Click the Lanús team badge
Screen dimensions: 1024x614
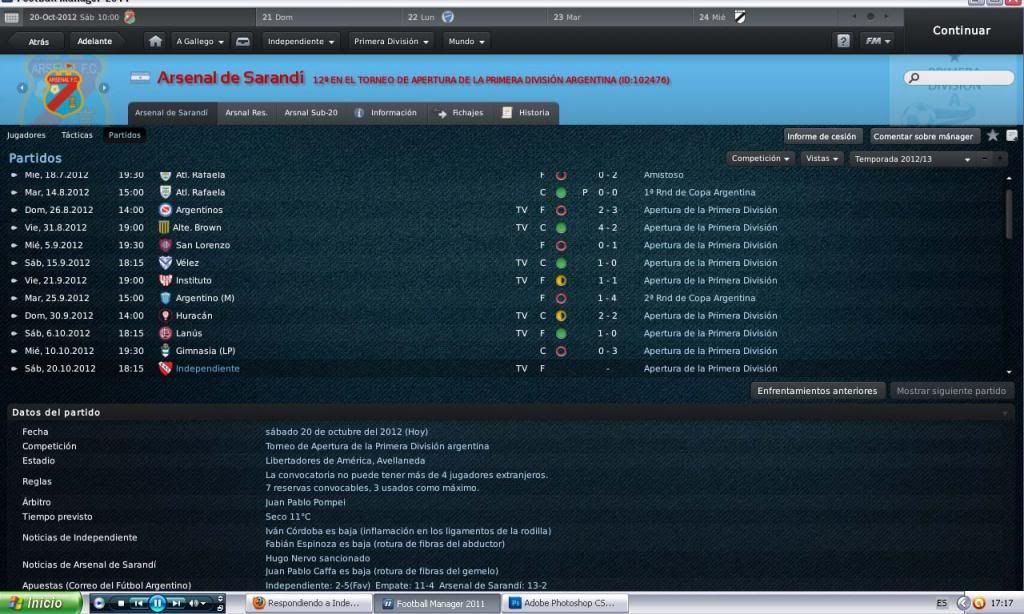pos(165,334)
